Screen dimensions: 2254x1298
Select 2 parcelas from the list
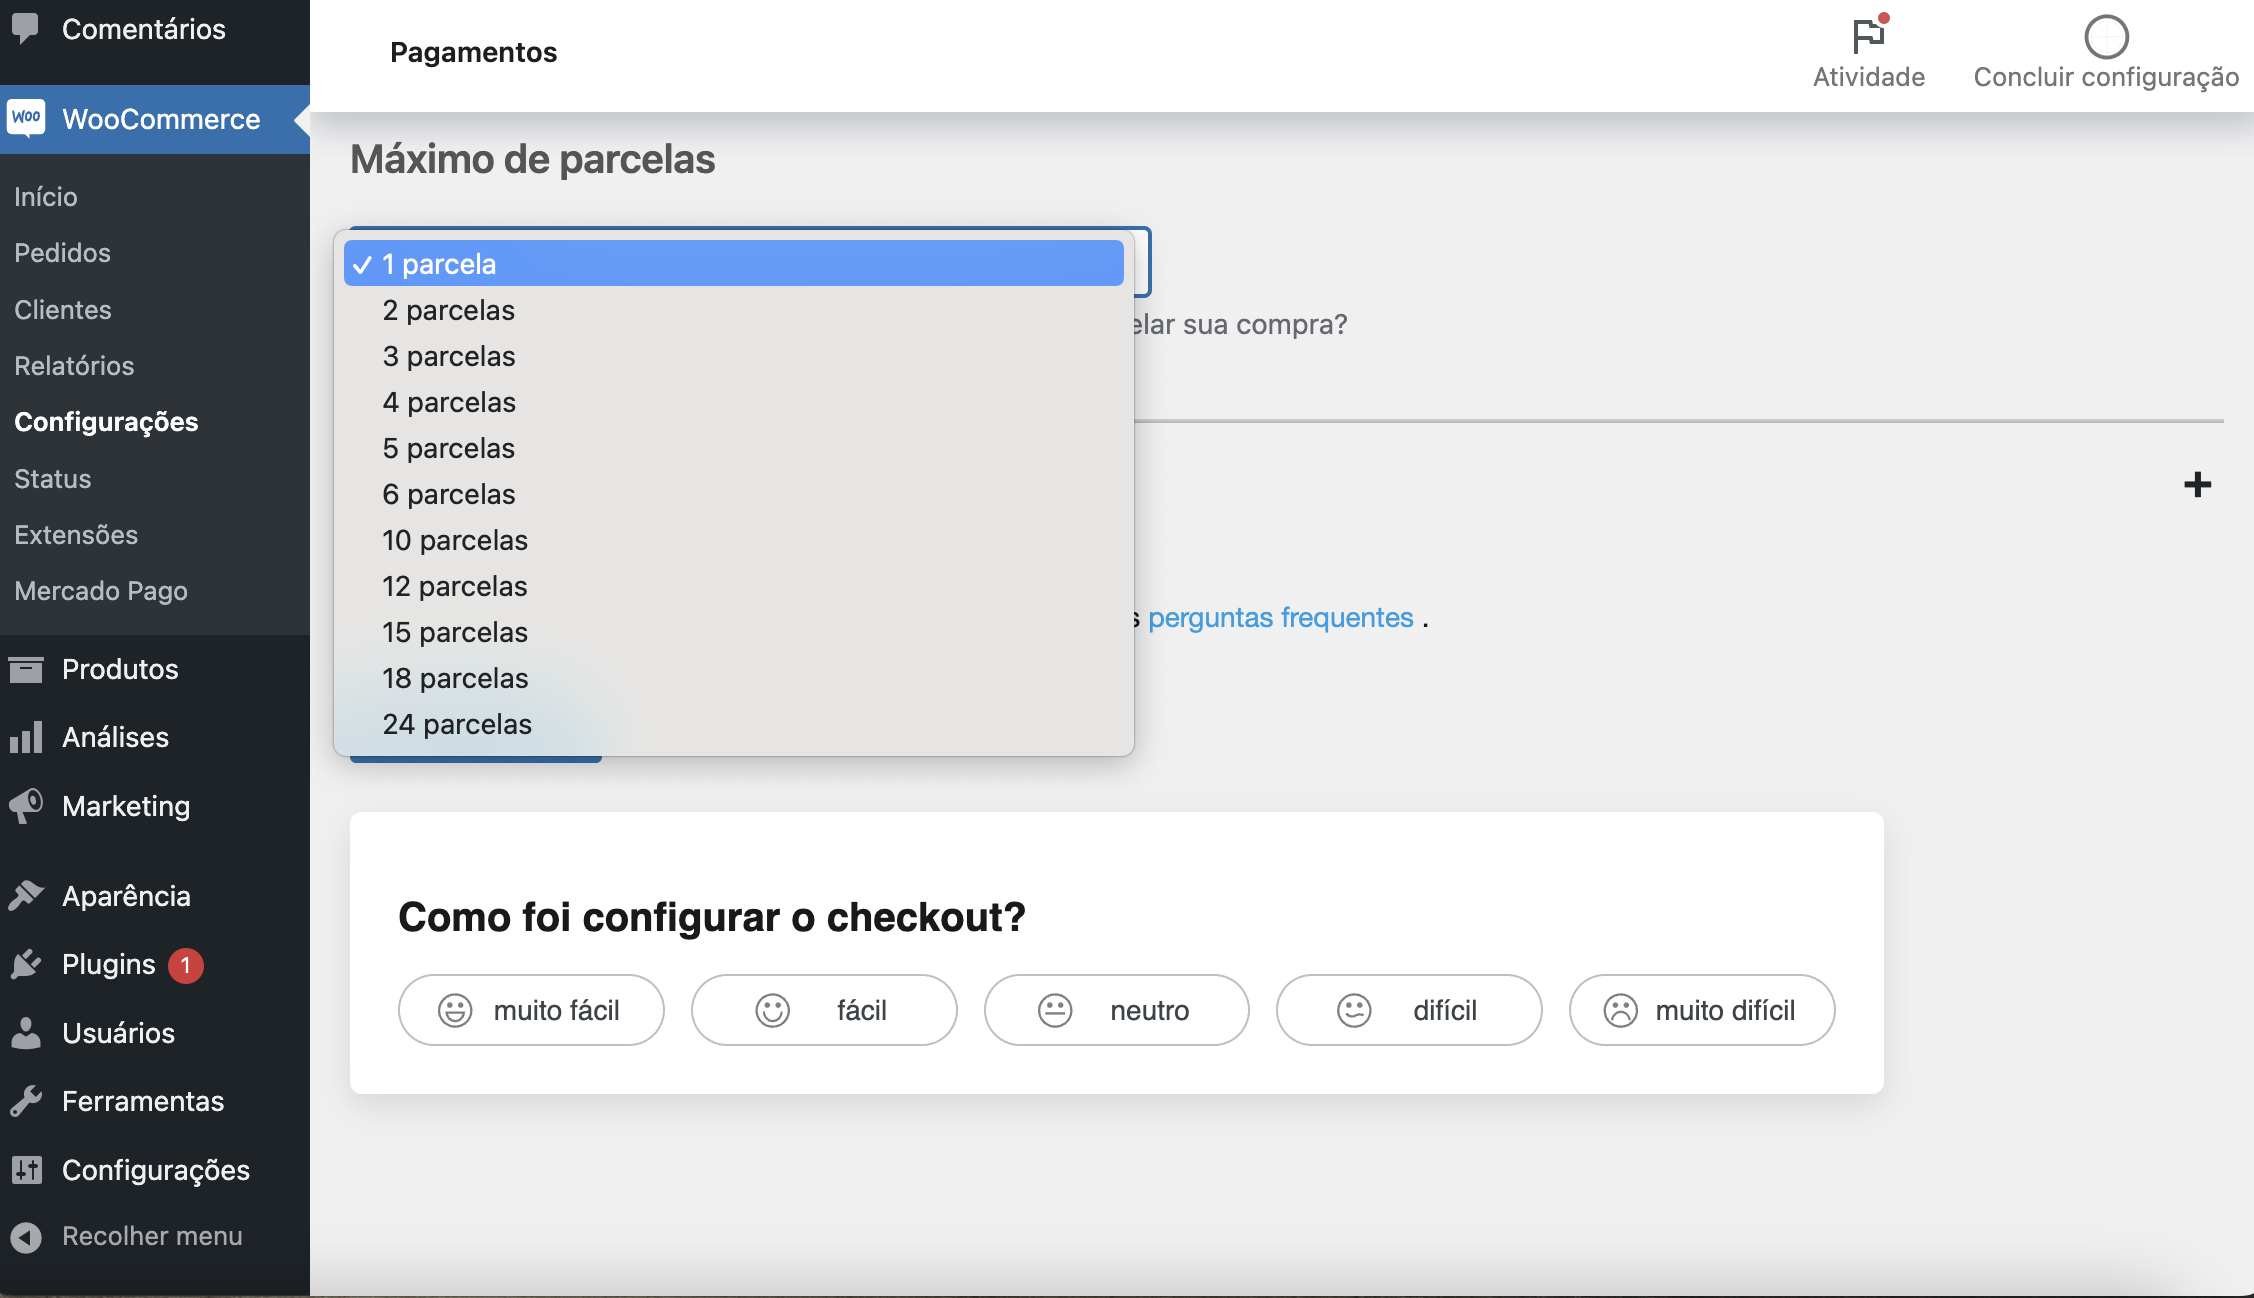pos(734,310)
